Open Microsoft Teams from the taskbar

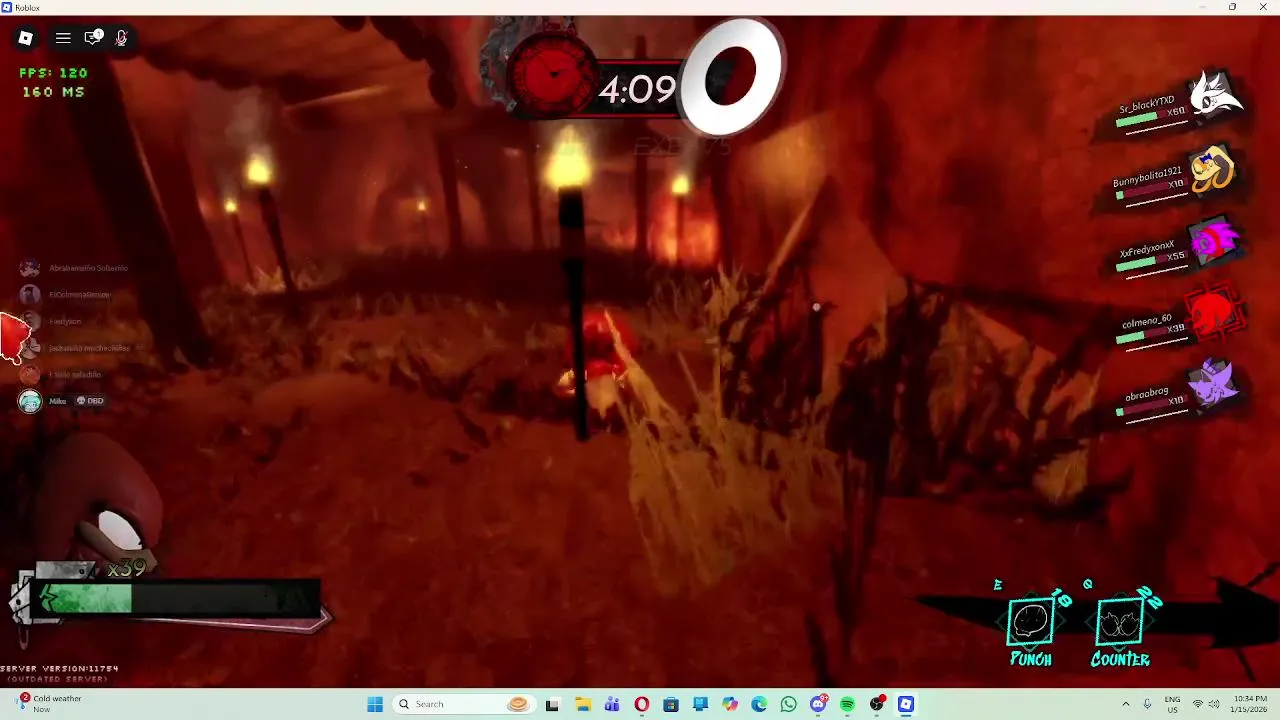(612, 704)
